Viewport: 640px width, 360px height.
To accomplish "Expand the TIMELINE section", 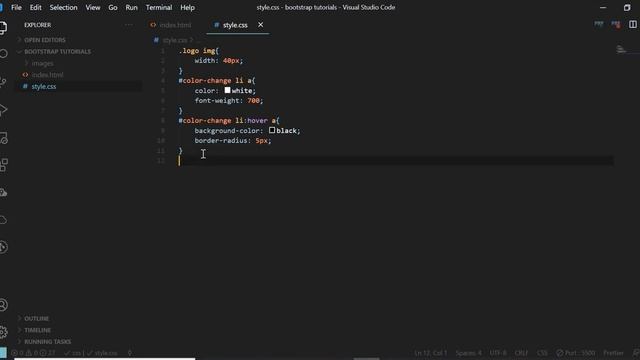I will 38,330.
